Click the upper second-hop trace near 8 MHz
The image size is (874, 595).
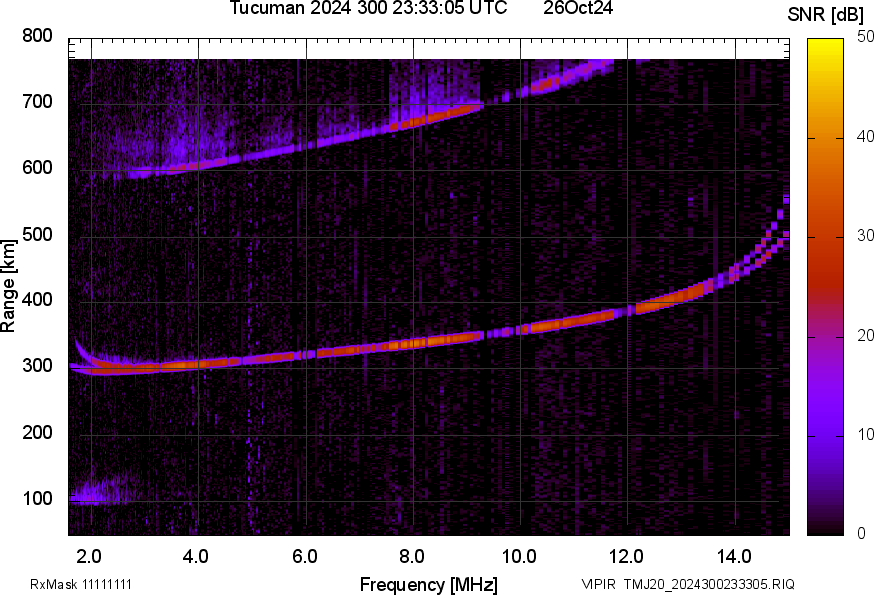[412, 123]
